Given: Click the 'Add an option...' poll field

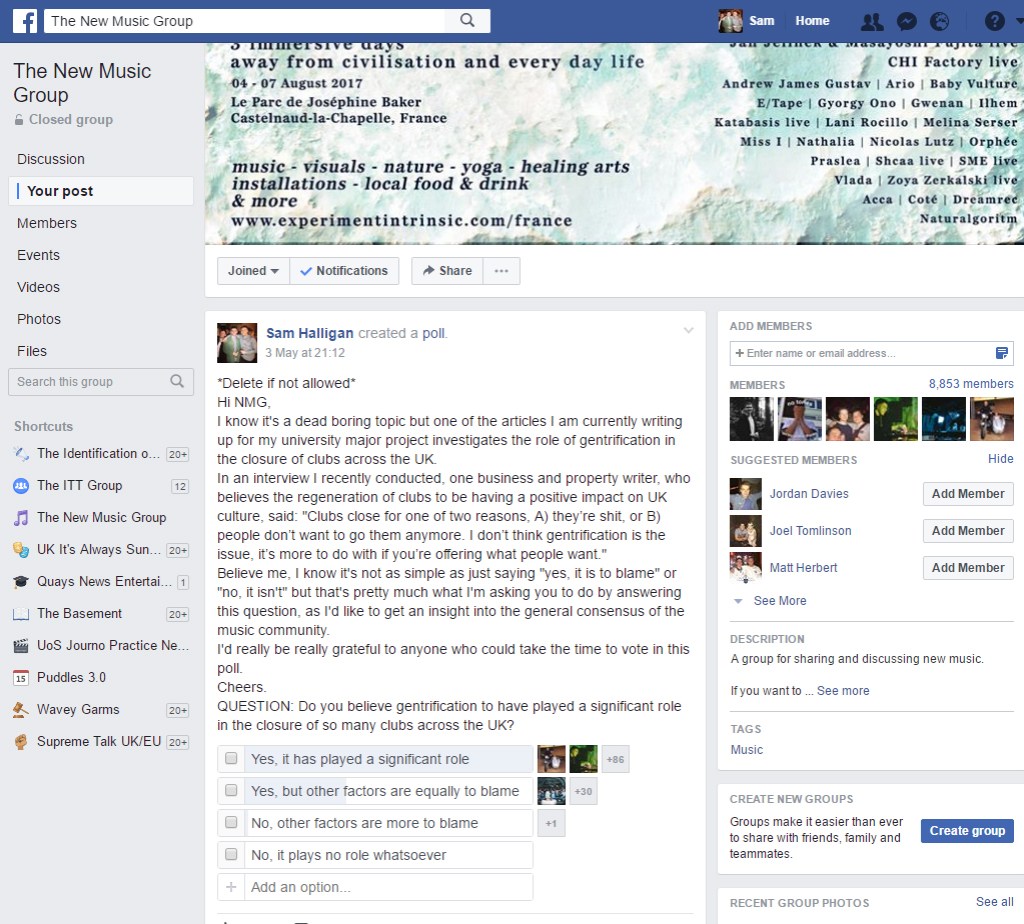Looking at the screenshot, I should coord(387,887).
